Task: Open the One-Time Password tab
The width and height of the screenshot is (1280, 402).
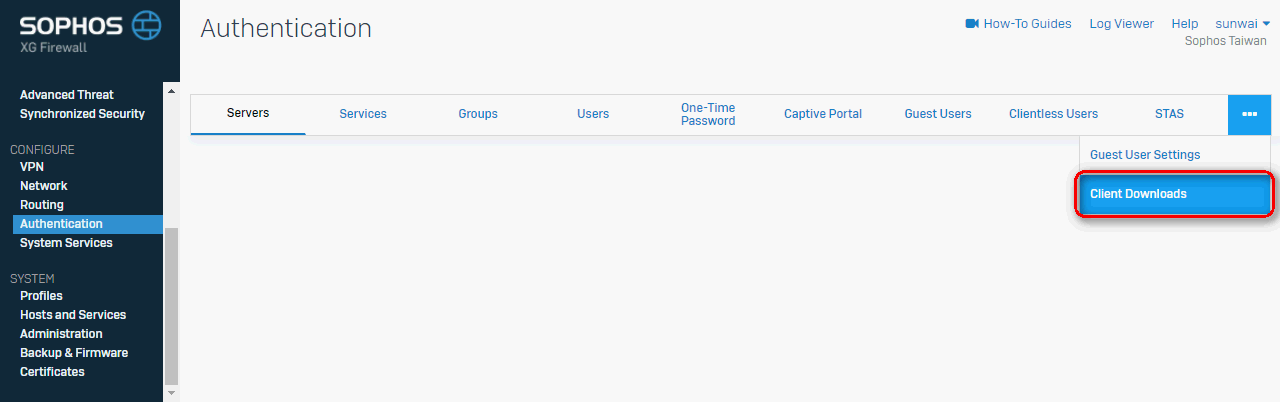Action: [x=708, y=114]
